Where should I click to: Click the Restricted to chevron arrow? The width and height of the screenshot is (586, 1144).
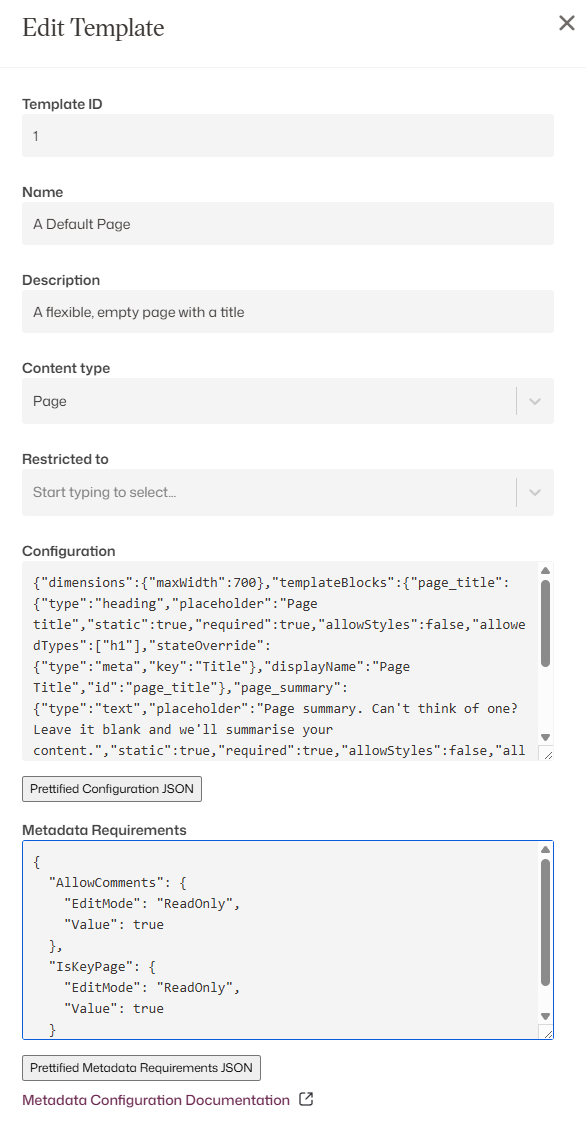tap(535, 492)
